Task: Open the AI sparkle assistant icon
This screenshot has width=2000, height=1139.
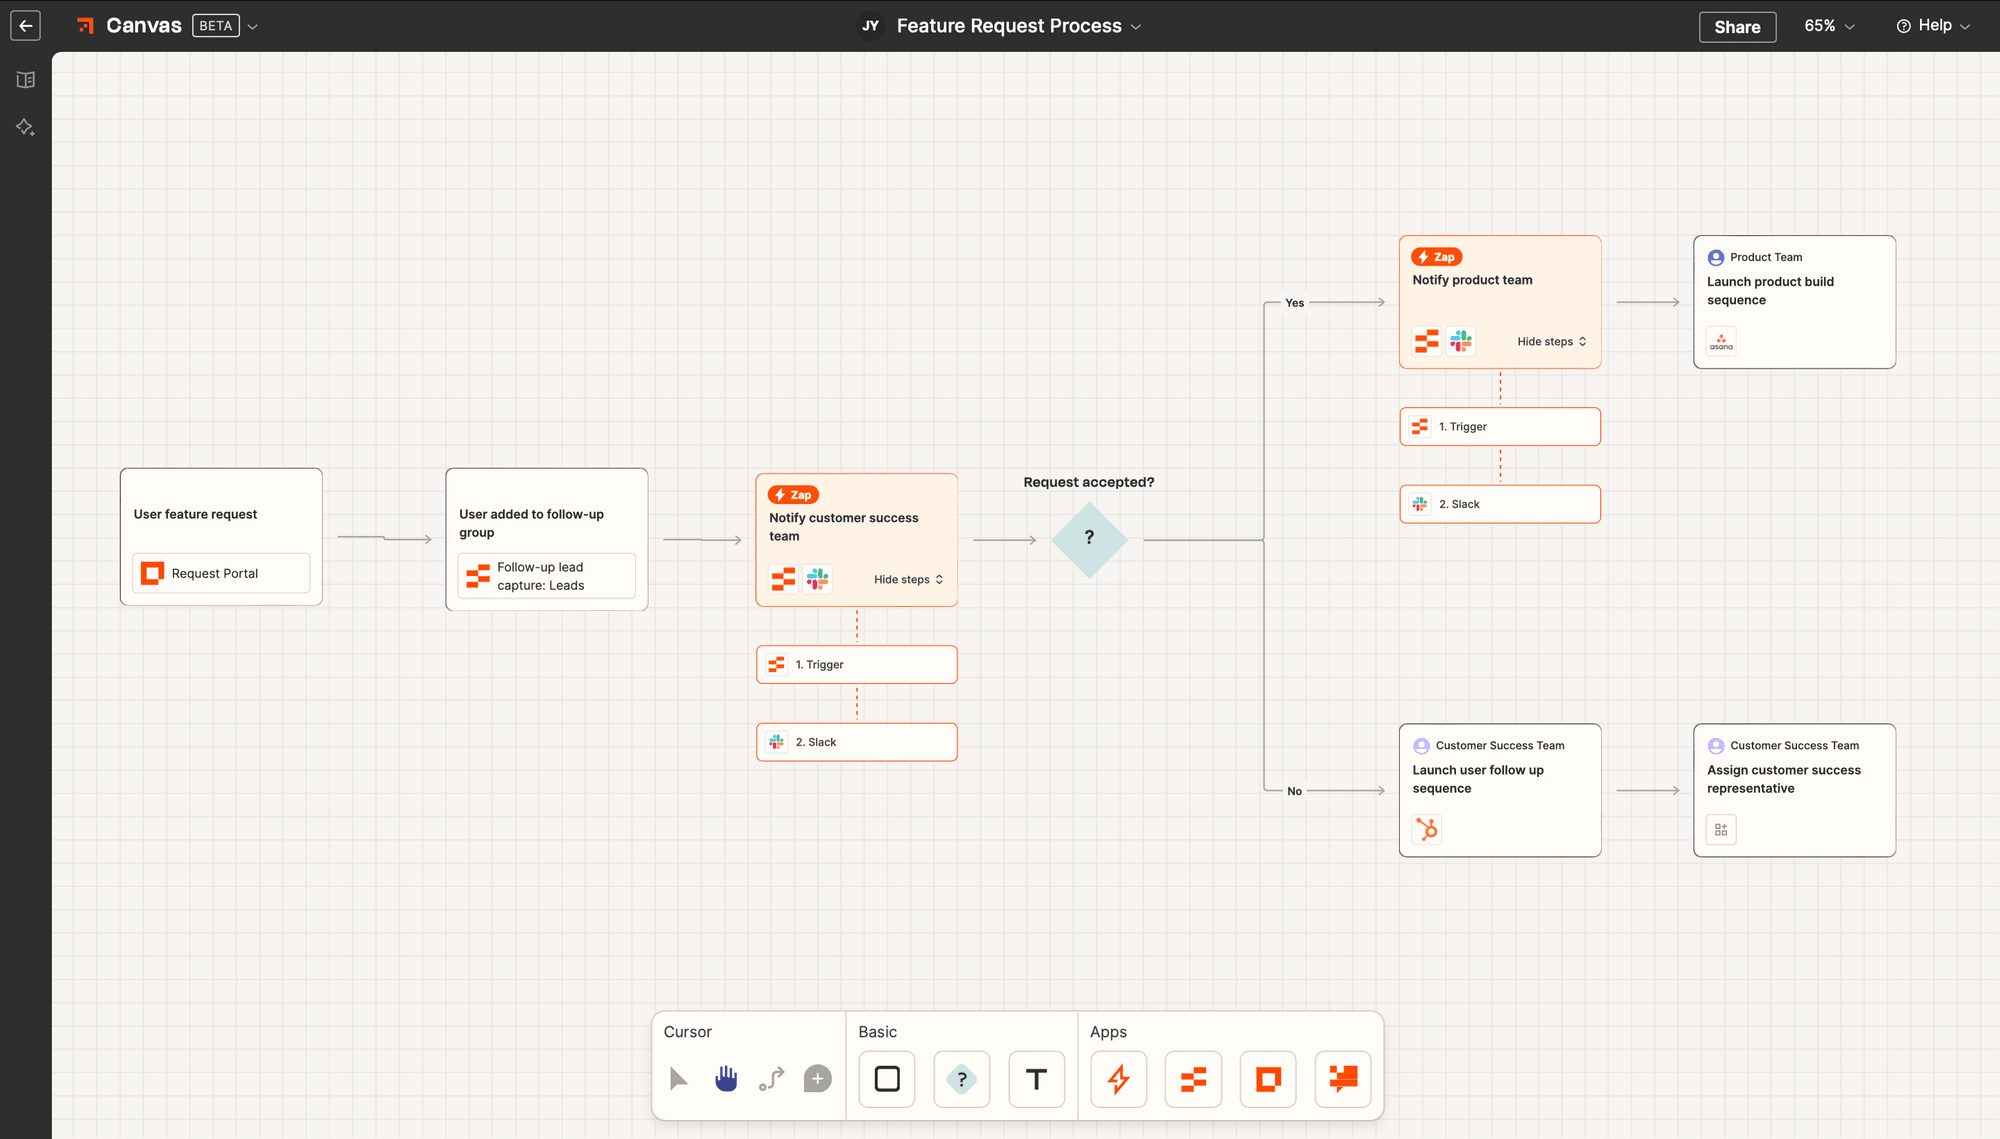Action: (26, 127)
